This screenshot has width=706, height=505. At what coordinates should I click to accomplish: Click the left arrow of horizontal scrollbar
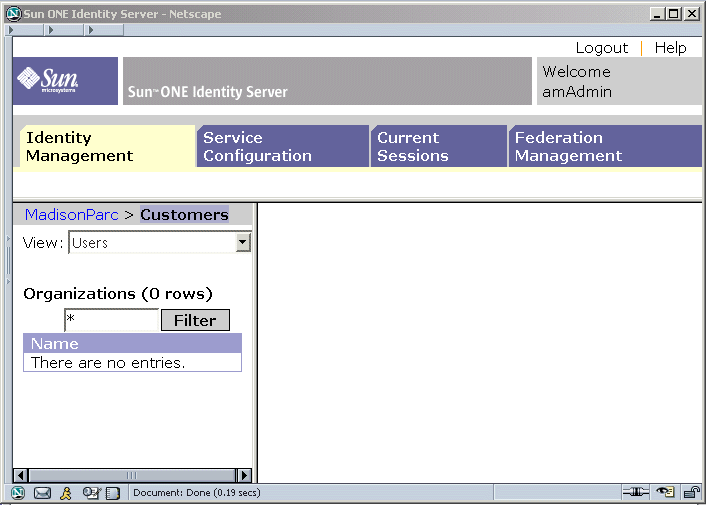(21, 475)
